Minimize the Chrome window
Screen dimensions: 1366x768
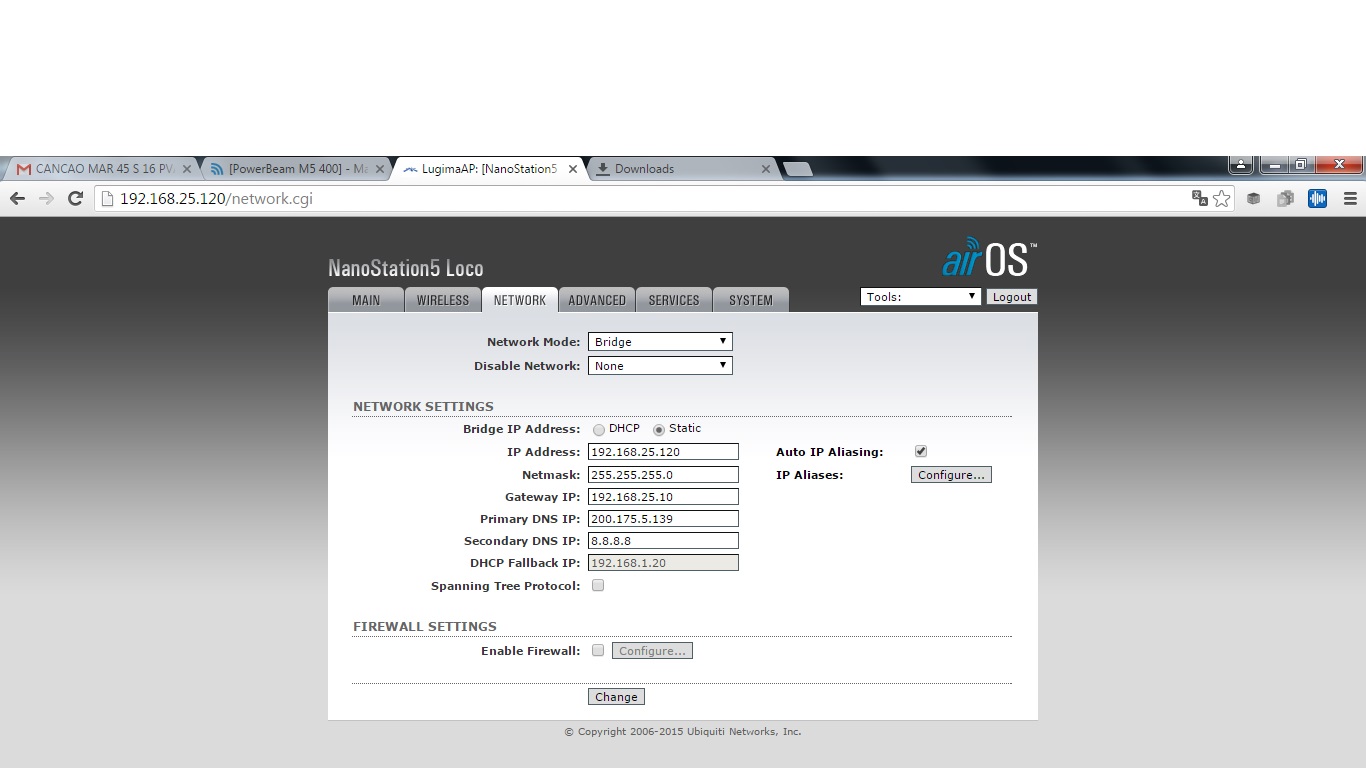[x=1273, y=164]
